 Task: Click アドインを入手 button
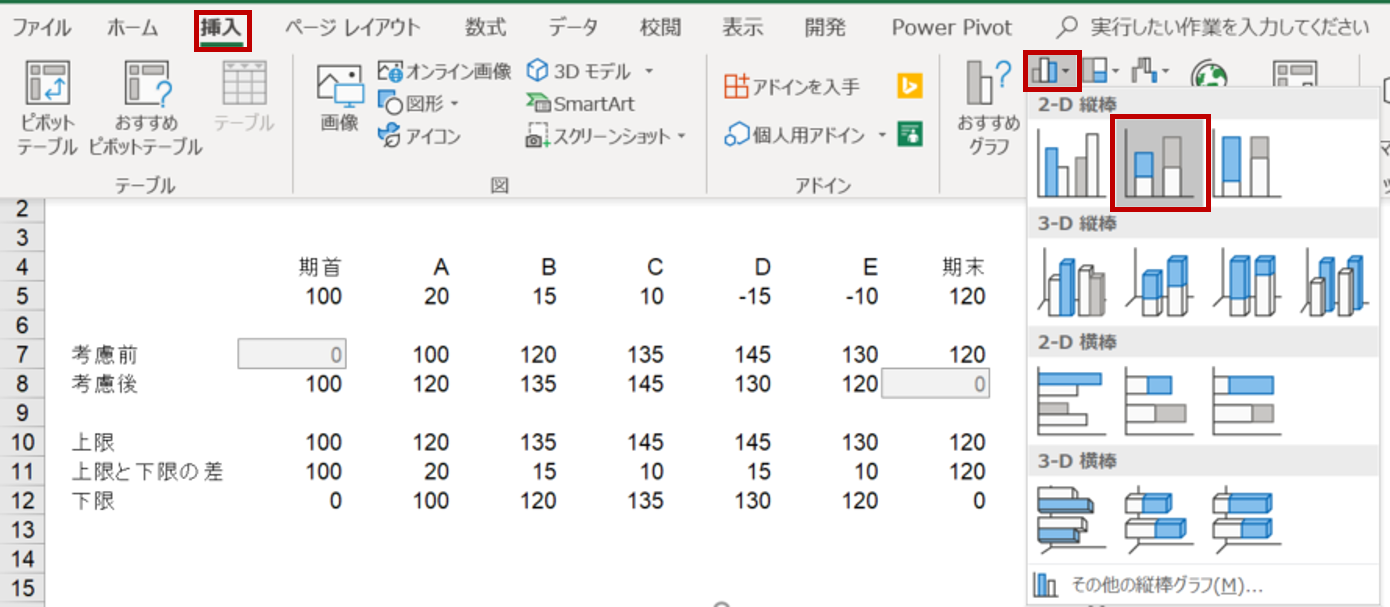tap(791, 87)
